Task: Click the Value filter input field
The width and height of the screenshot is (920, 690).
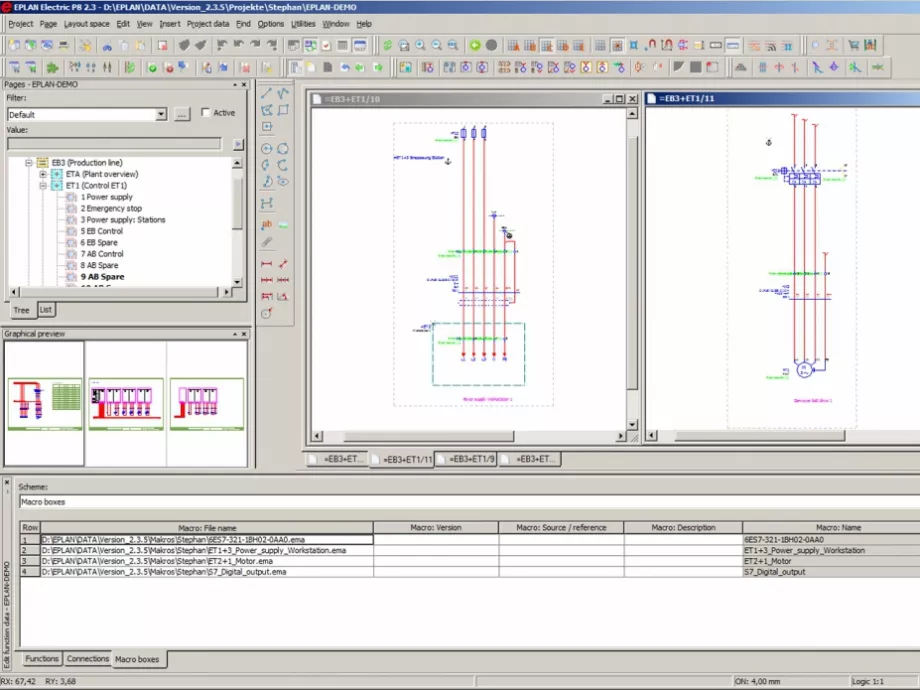Action: [x=114, y=144]
